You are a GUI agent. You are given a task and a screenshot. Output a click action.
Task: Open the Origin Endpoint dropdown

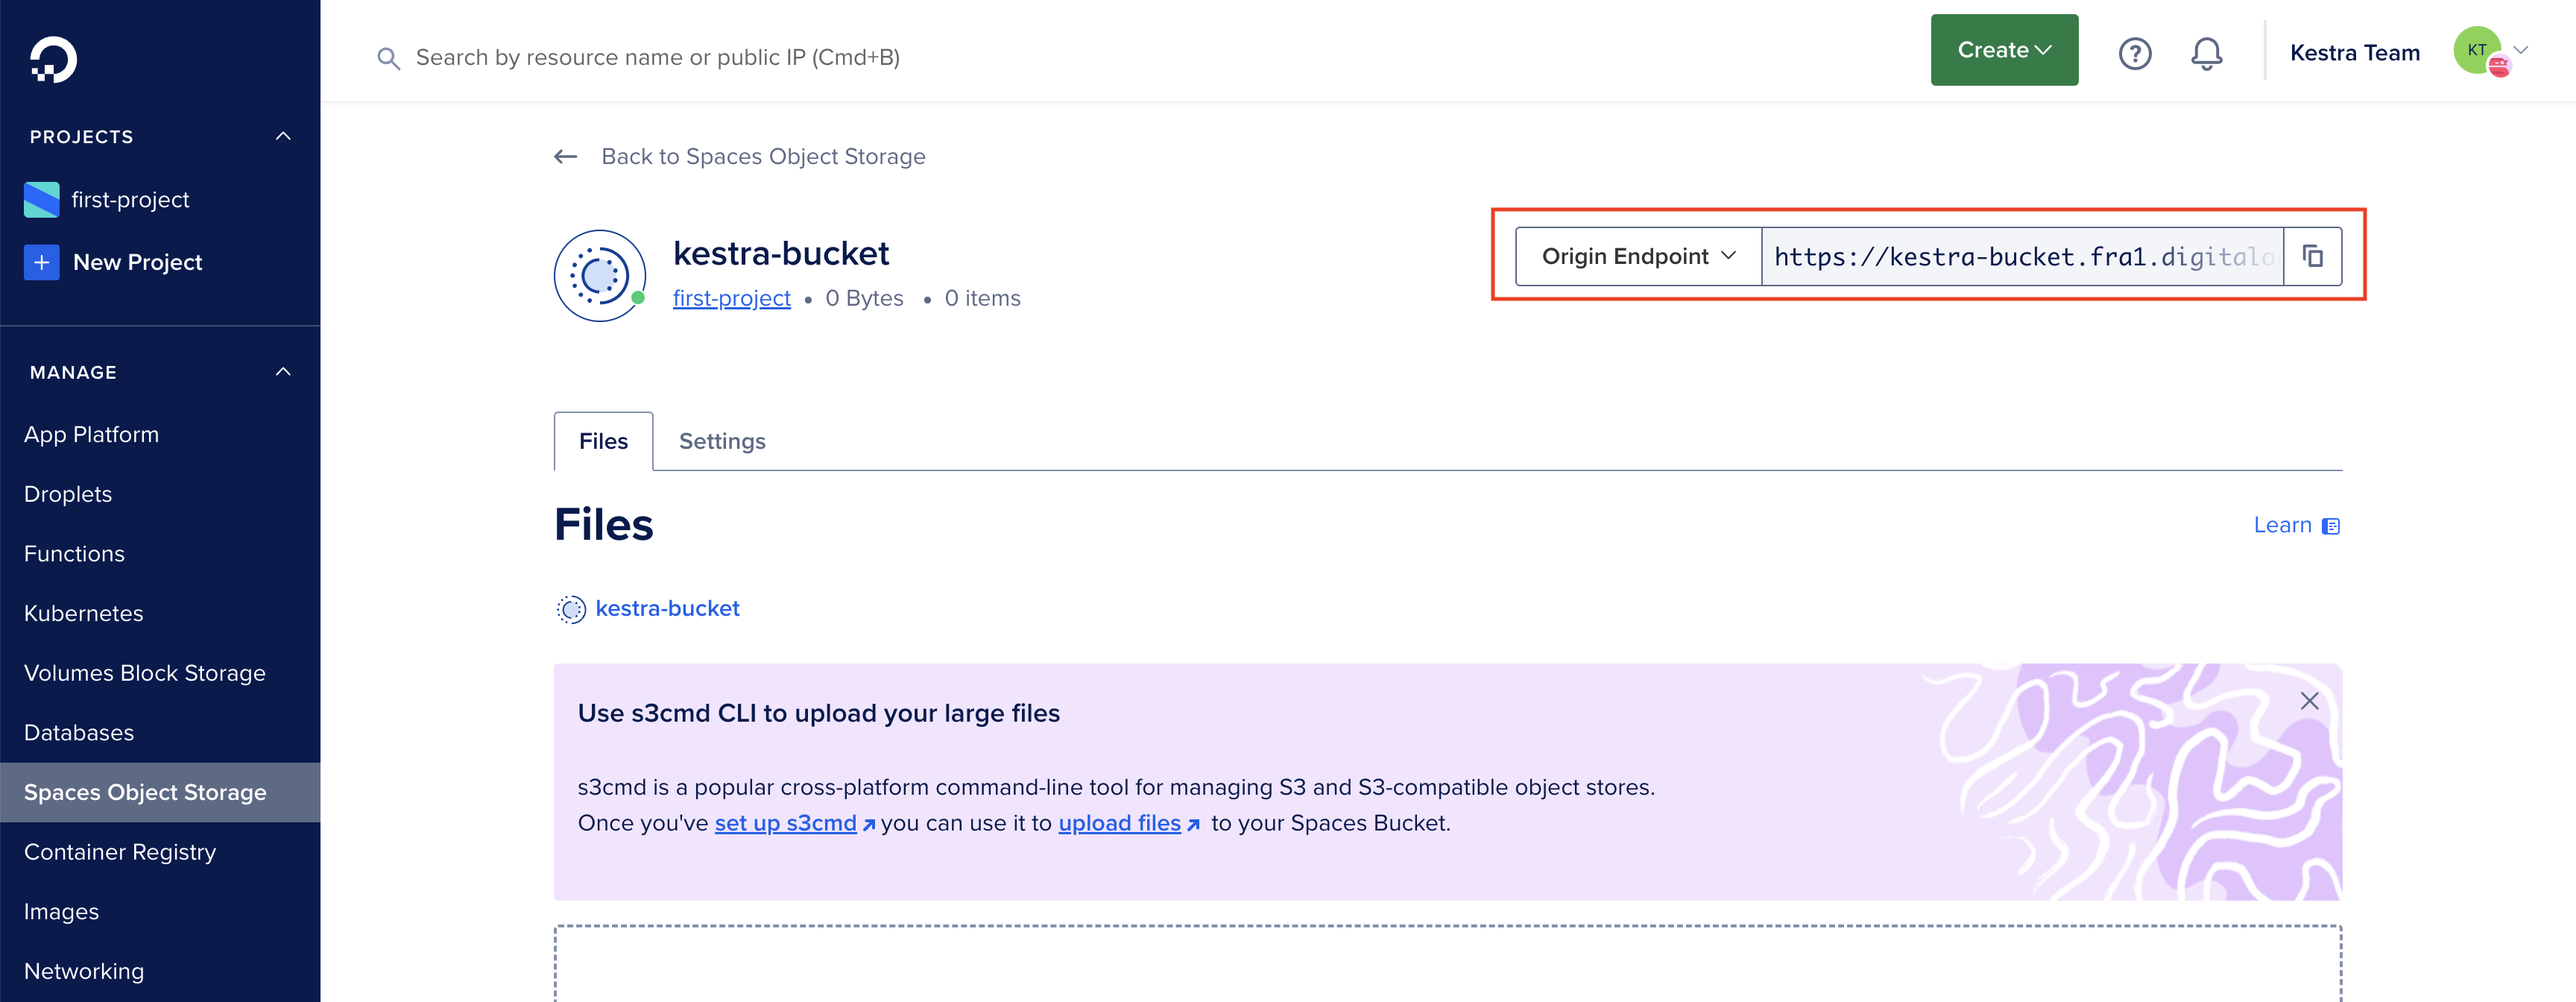click(1637, 256)
